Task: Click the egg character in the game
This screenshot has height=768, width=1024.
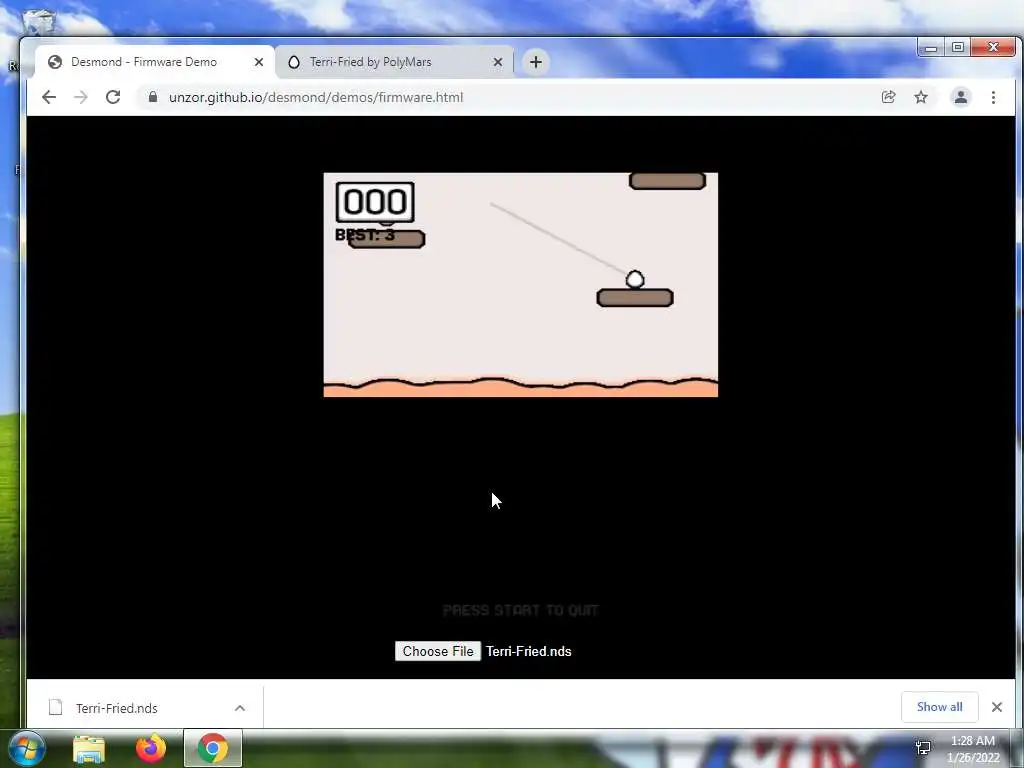Action: pos(635,280)
